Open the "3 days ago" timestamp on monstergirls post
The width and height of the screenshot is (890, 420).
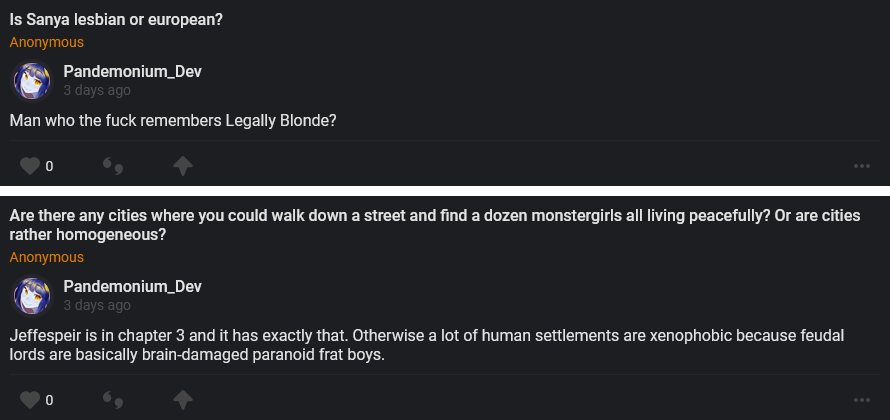tap(96, 305)
